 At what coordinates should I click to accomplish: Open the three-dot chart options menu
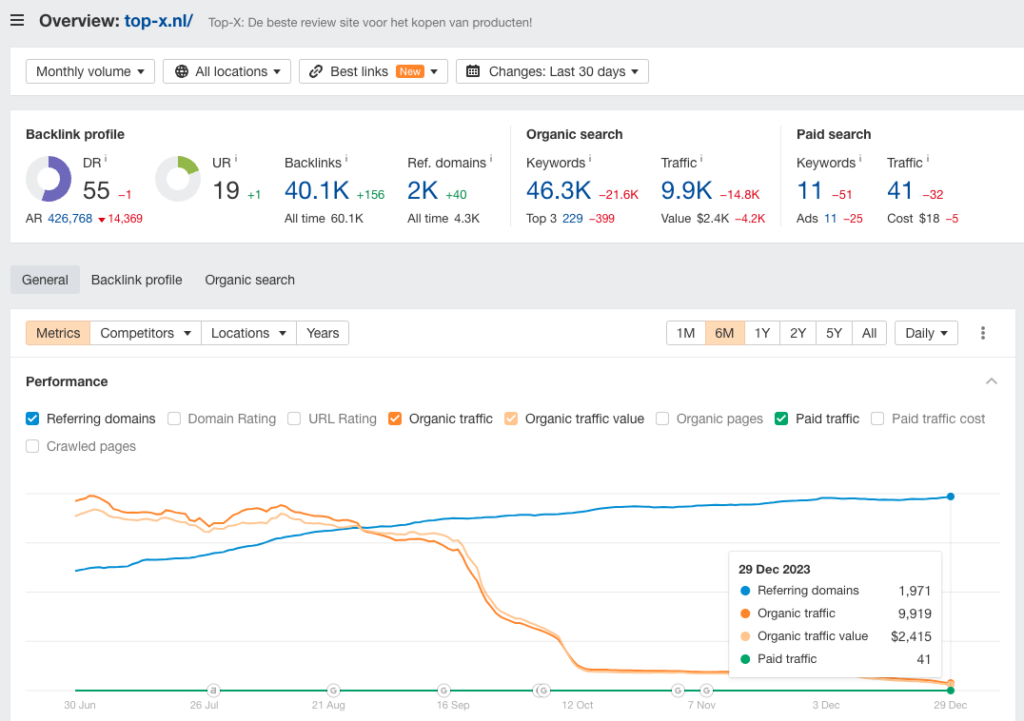(983, 333)
